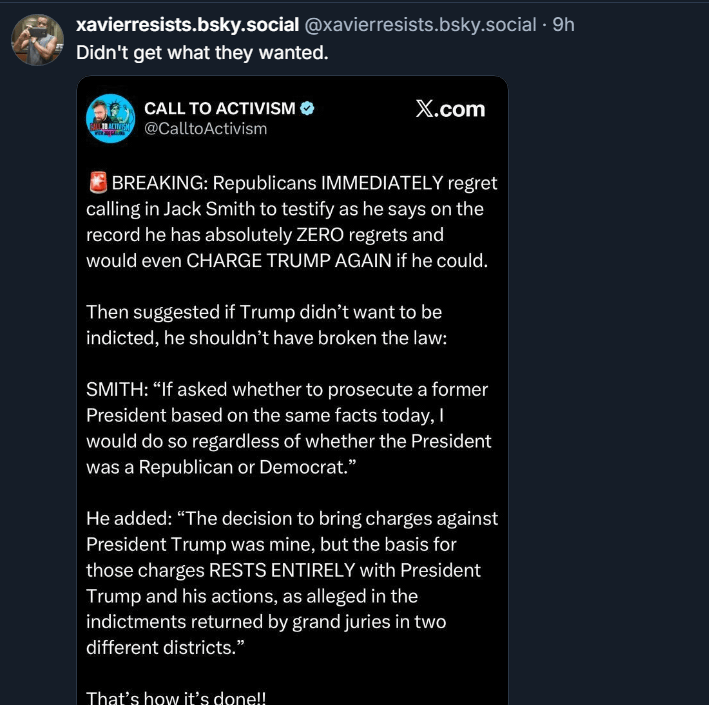Click the red siren emoji before BREAKING
709x705 pixels.
pos(97,183)
